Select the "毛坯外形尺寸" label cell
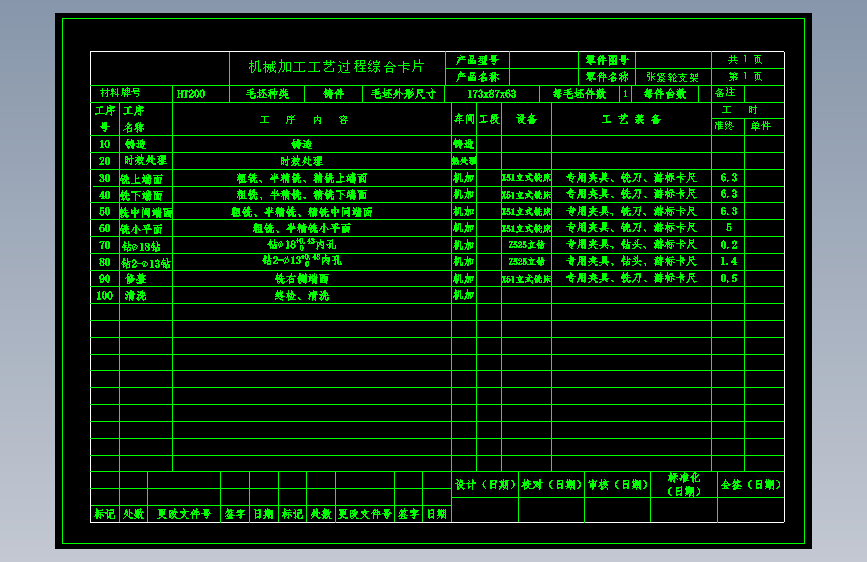The image size is (867, 562). pyautogui.click(x=403, y=94)
